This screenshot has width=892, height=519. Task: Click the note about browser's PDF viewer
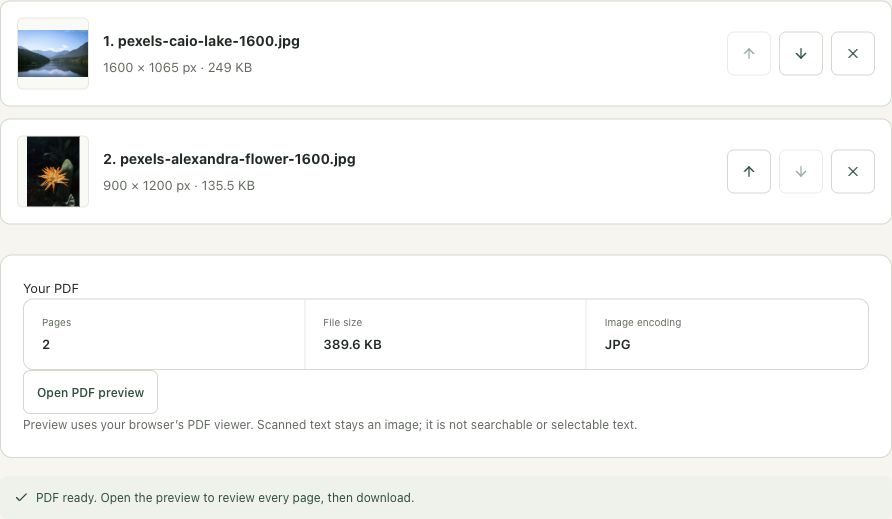[x=330, y=425]
